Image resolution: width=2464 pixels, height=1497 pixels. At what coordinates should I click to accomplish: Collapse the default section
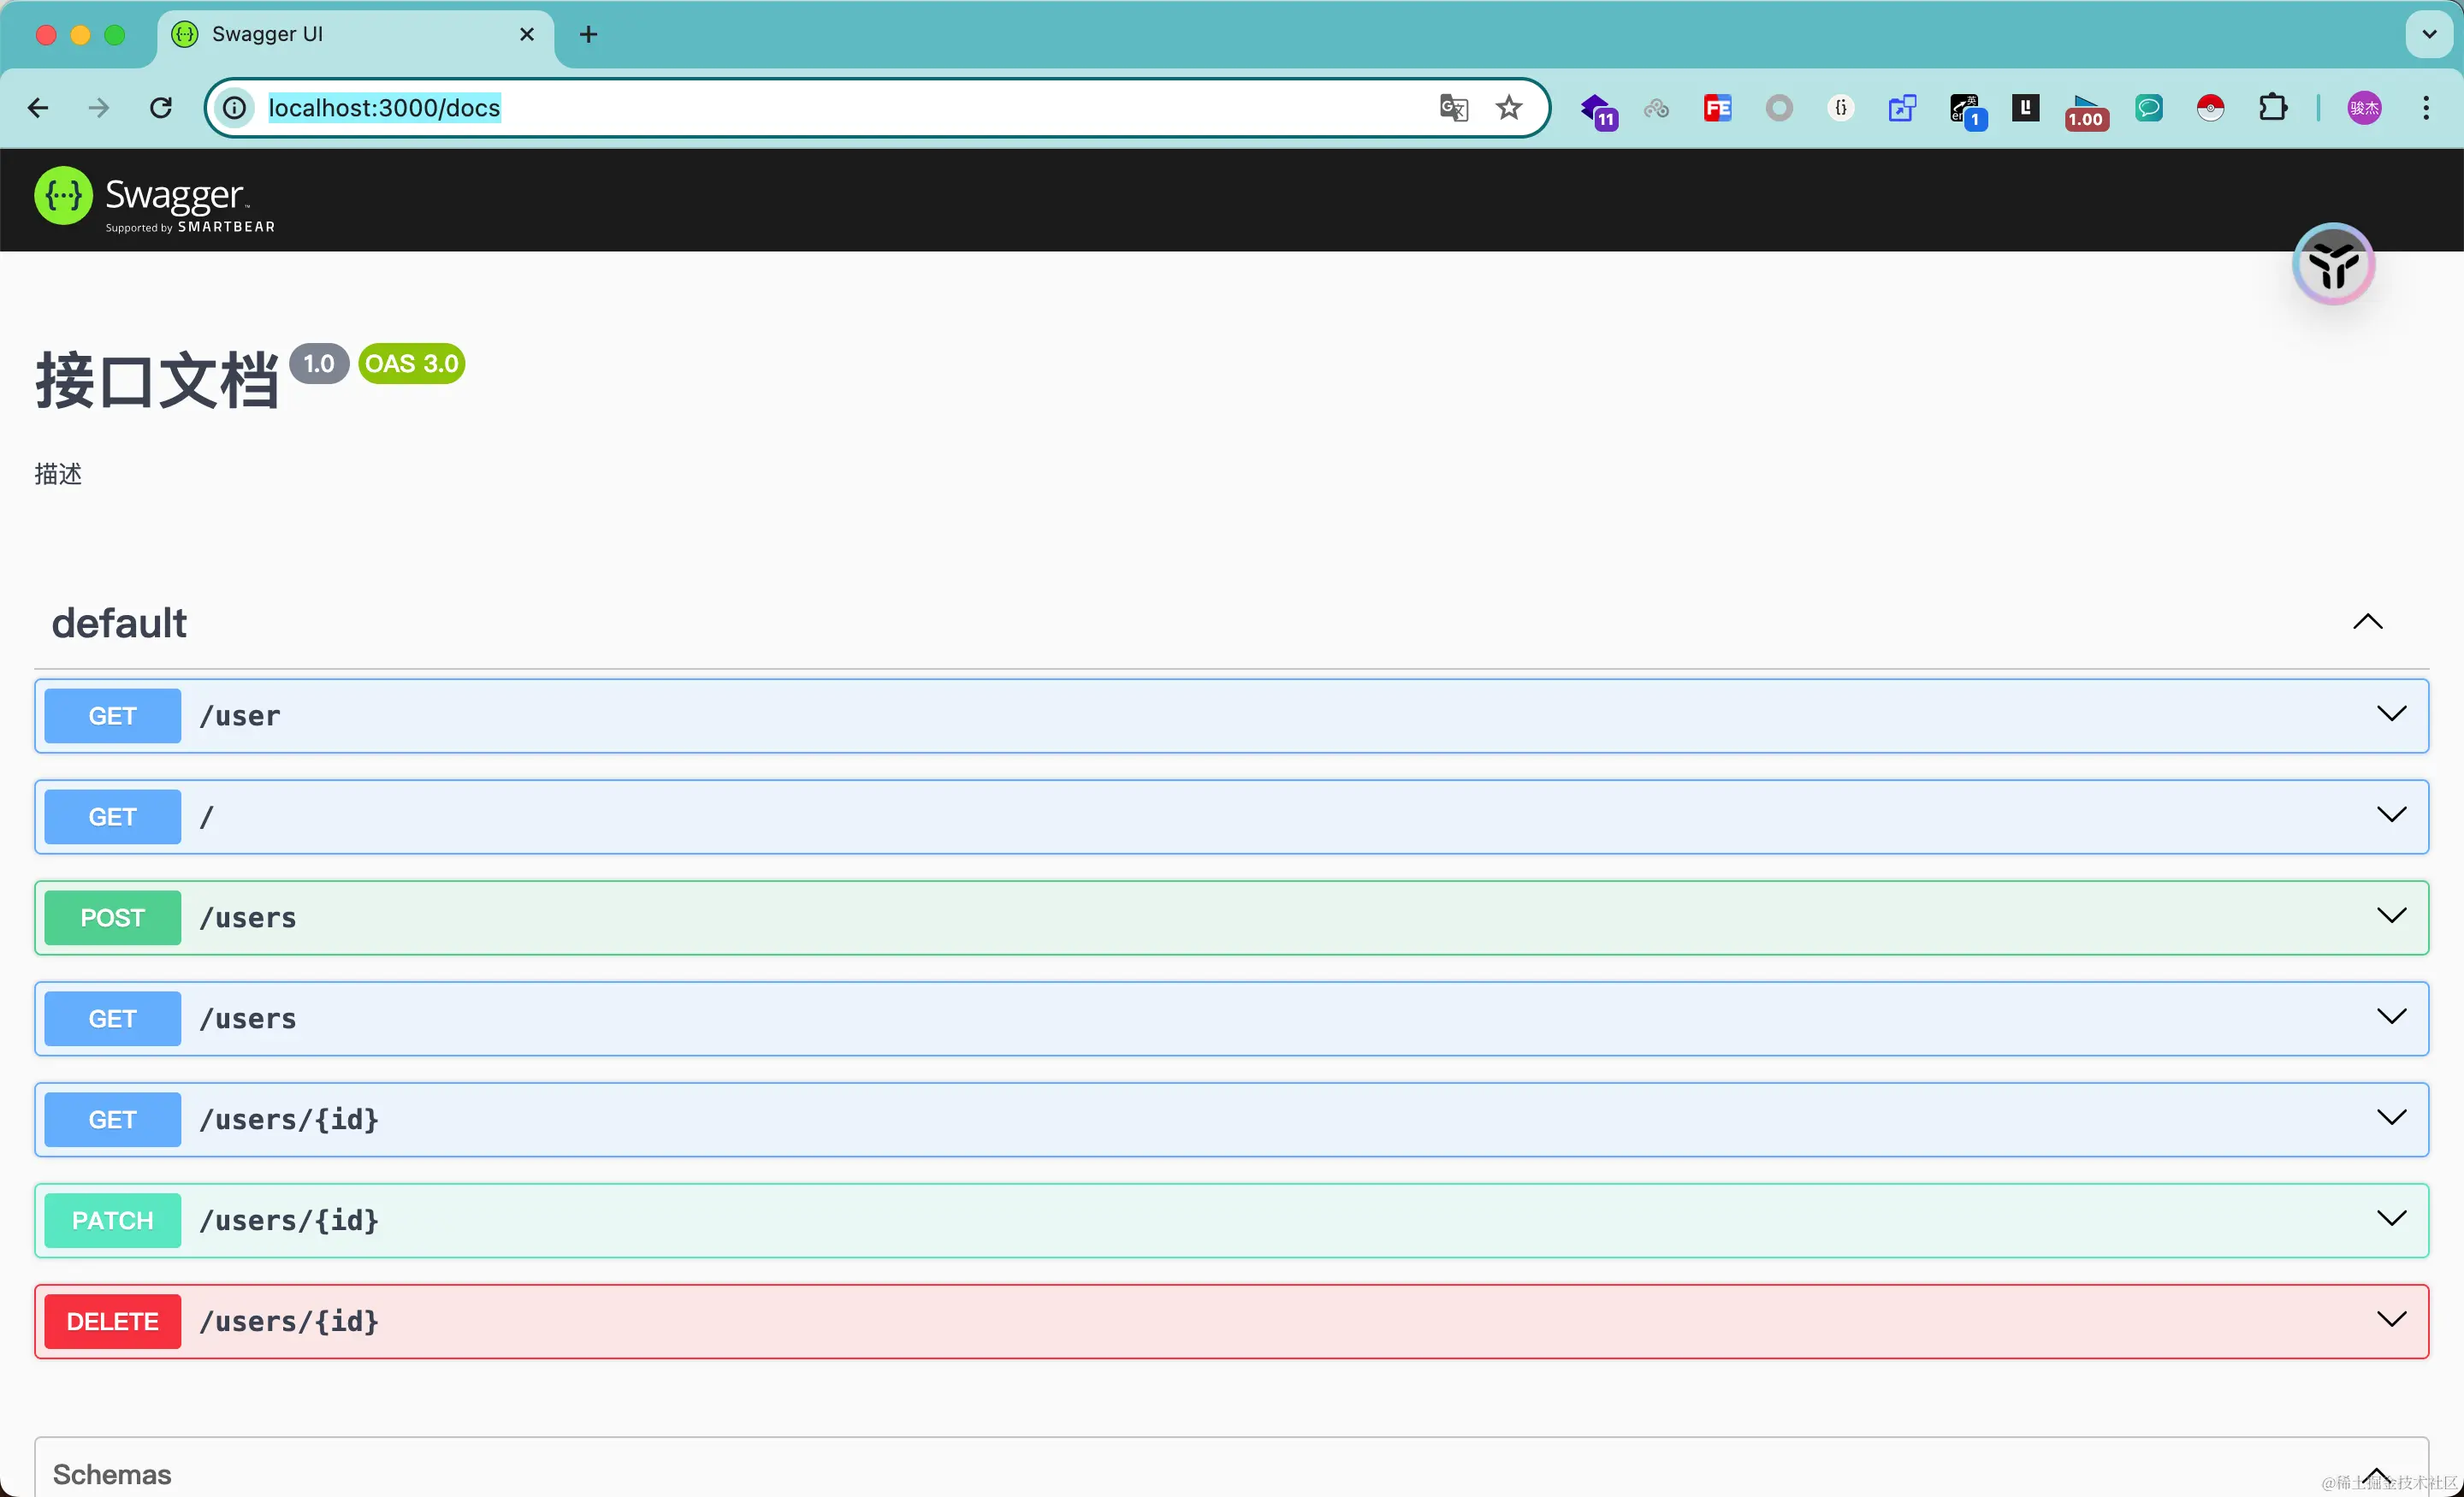coord(2367,622)
